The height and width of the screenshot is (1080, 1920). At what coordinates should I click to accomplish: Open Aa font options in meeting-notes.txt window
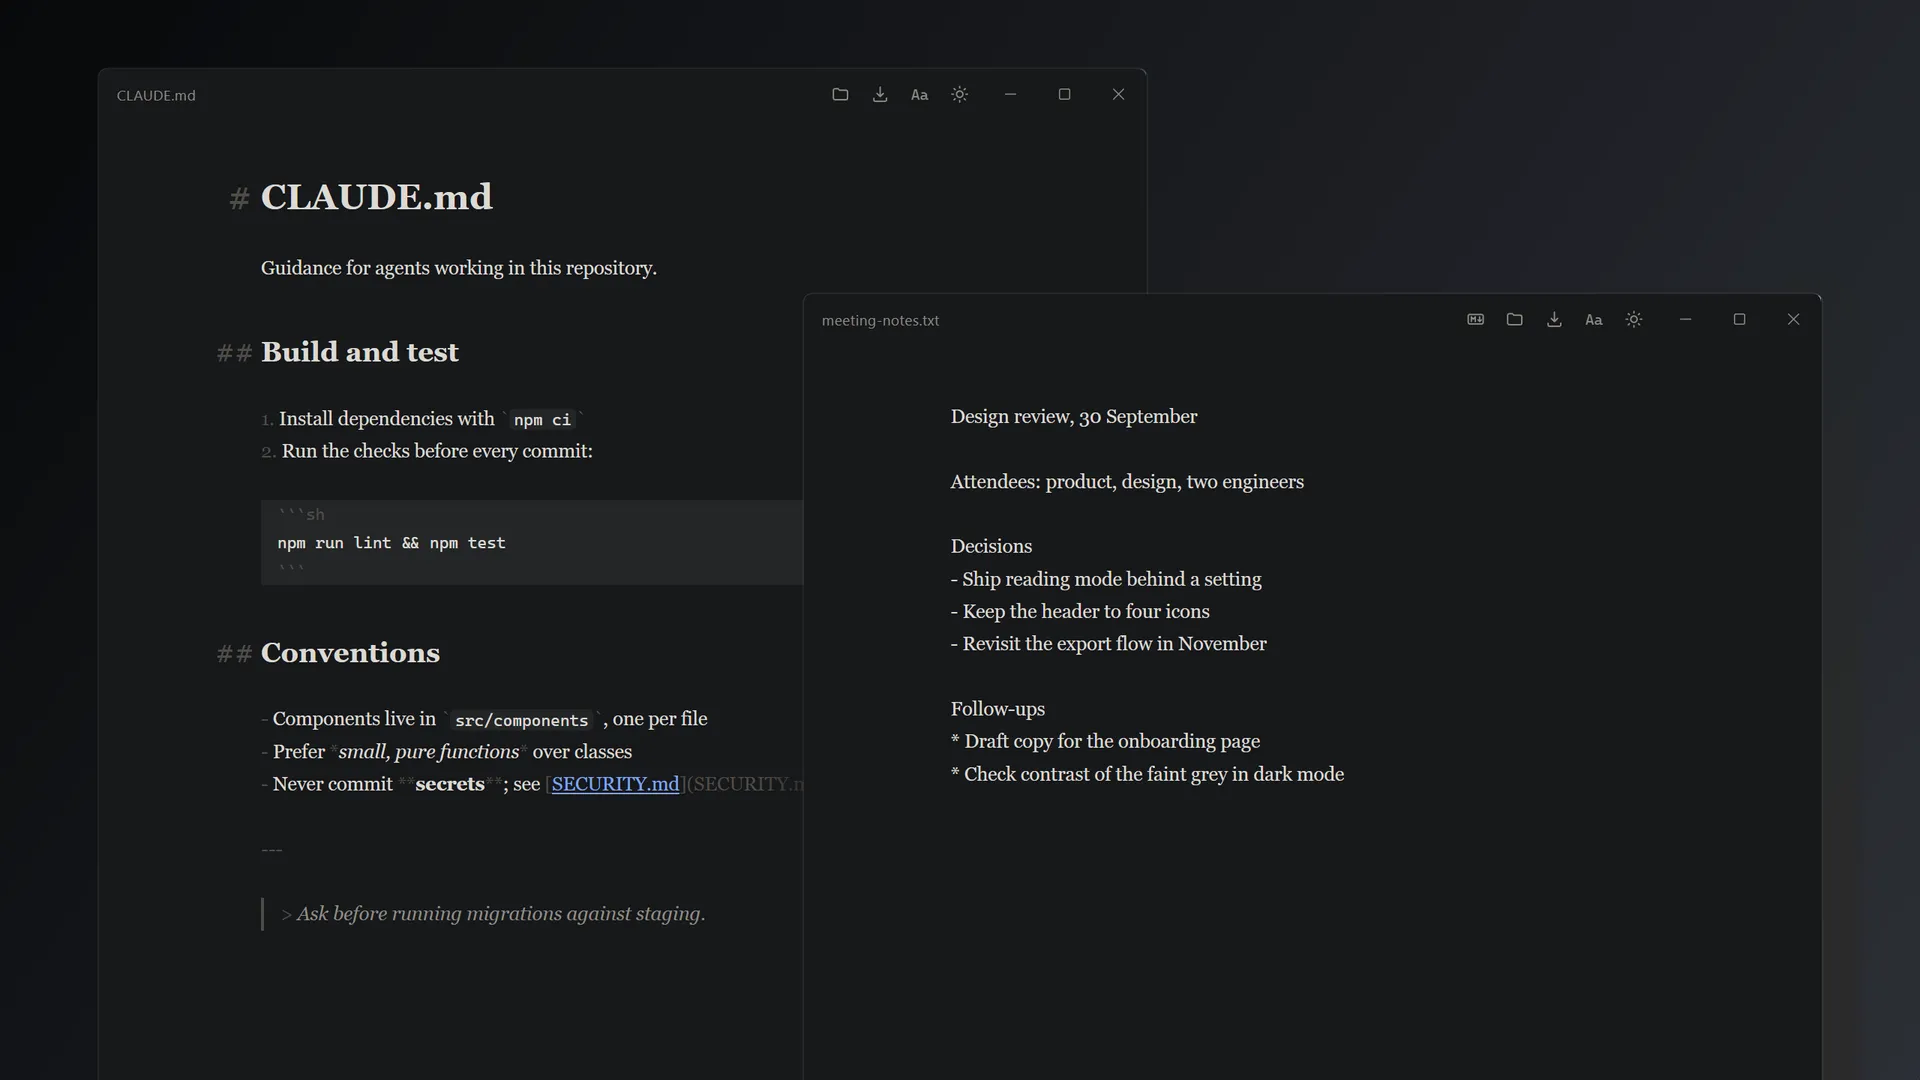coord(1594,320)
